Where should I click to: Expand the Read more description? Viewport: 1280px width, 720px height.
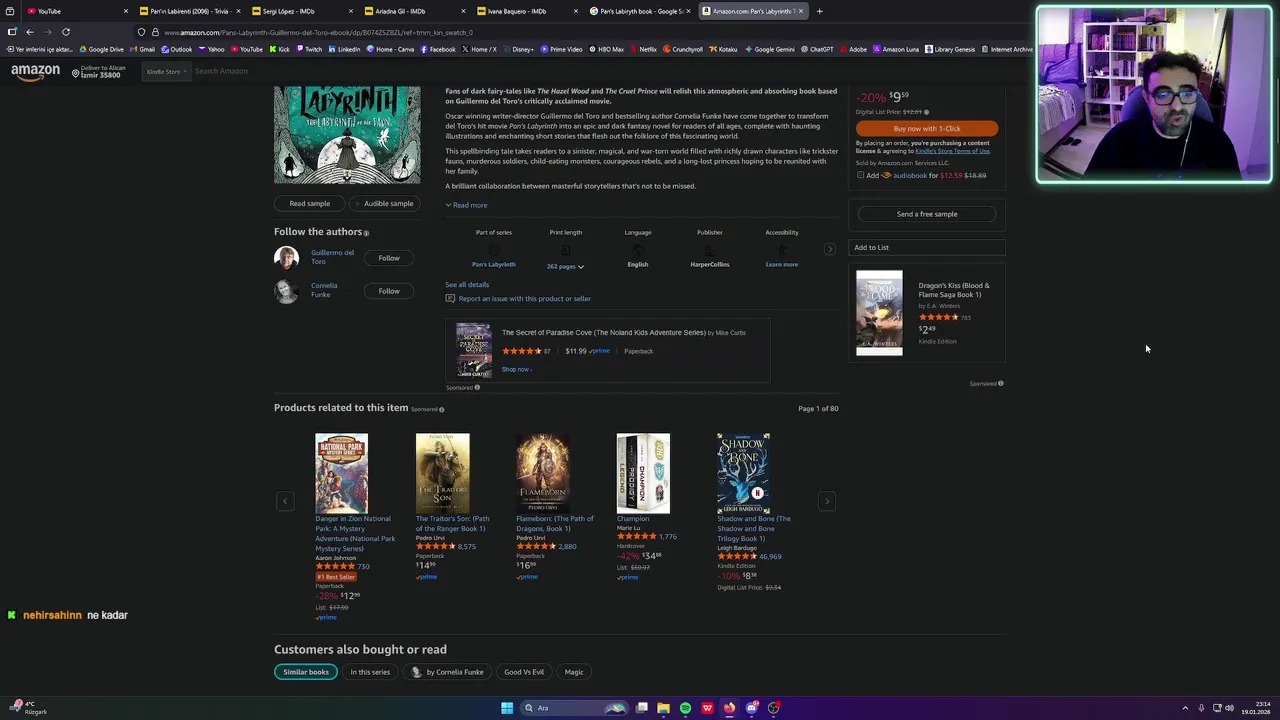click(x=466, y=205)
